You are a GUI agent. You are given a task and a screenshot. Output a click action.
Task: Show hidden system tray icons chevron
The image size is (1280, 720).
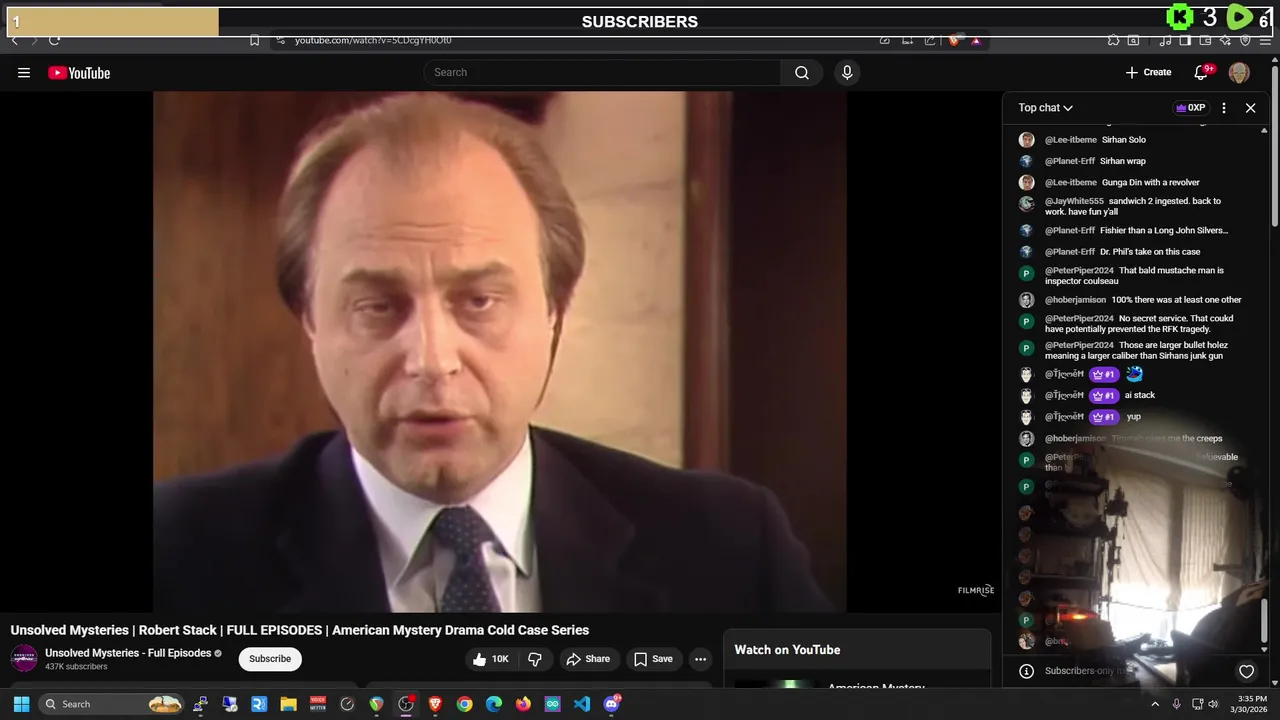(1155, 704)
